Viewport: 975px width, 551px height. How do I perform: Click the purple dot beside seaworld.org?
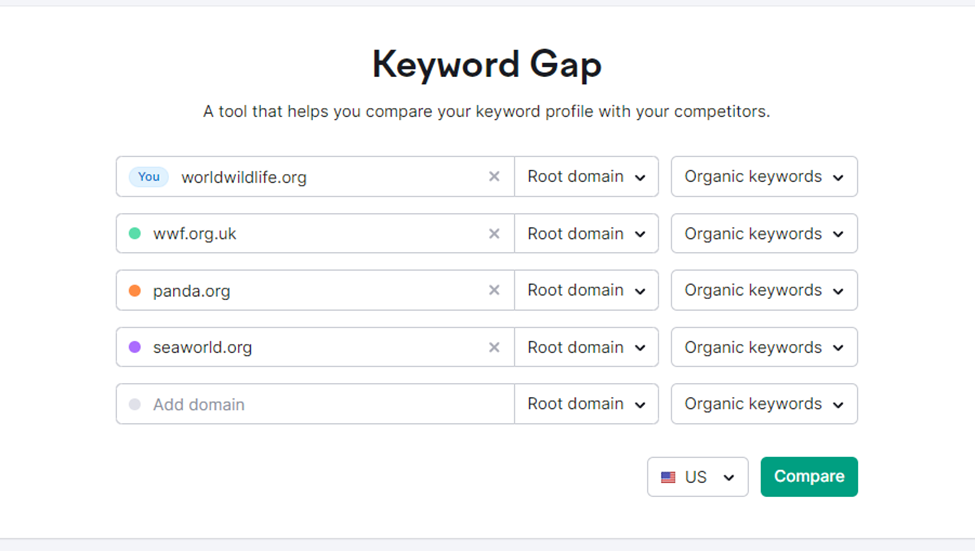tap(135, 347)
